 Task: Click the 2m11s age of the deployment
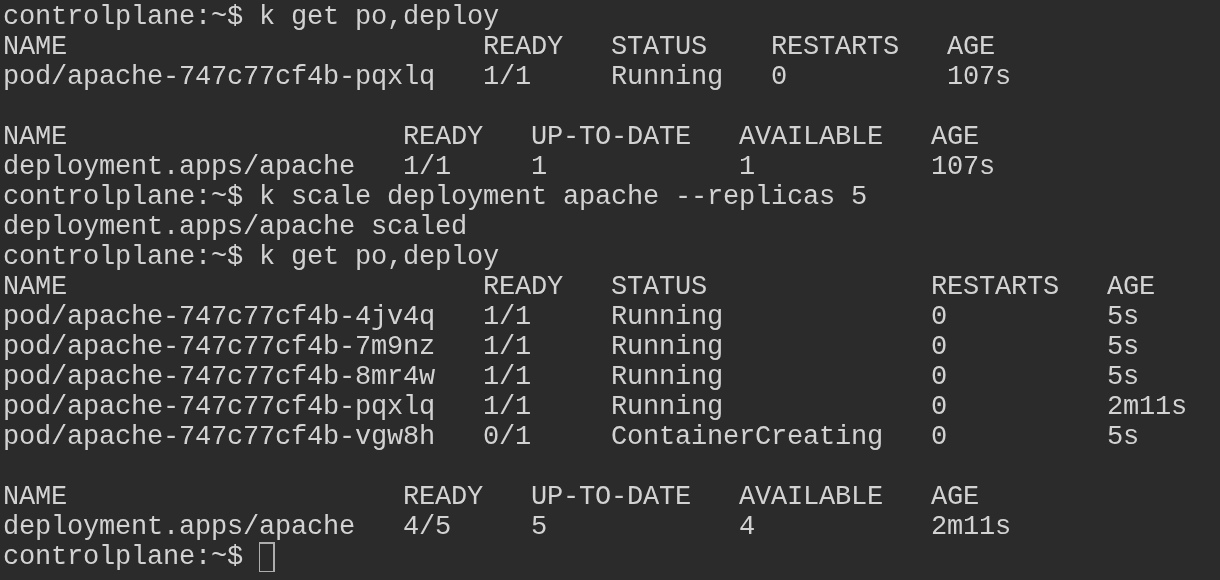tap(970, 527)
